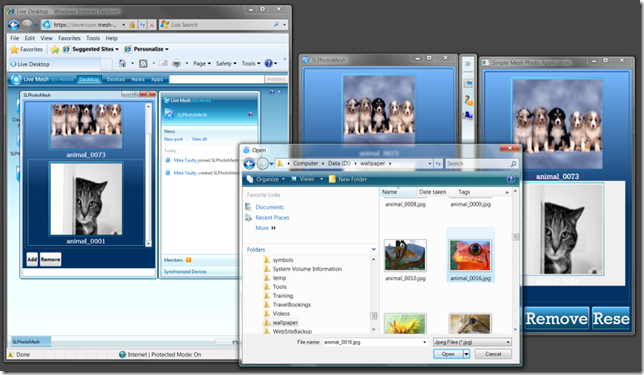The height and width of the screenshot is (375, 644).
Task: Click the Open dialog search magnifier
Action: [x=513, y=164]
